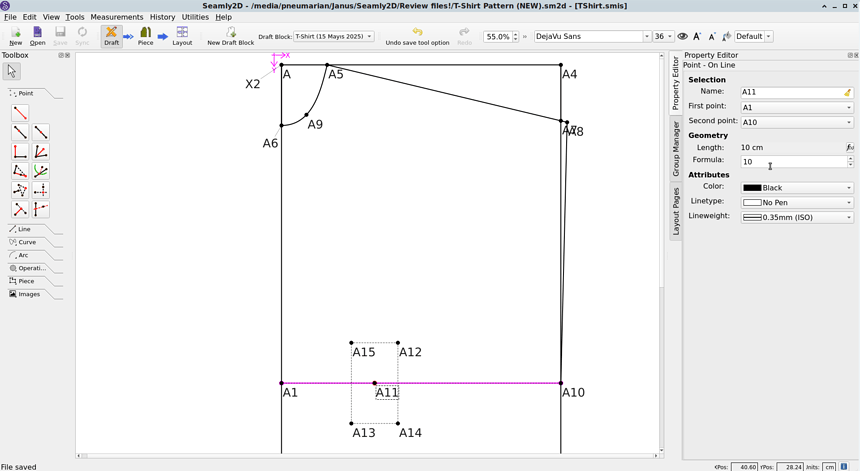Open the Edit menu
Screen dimensions: 860x471
pos(30,17)
